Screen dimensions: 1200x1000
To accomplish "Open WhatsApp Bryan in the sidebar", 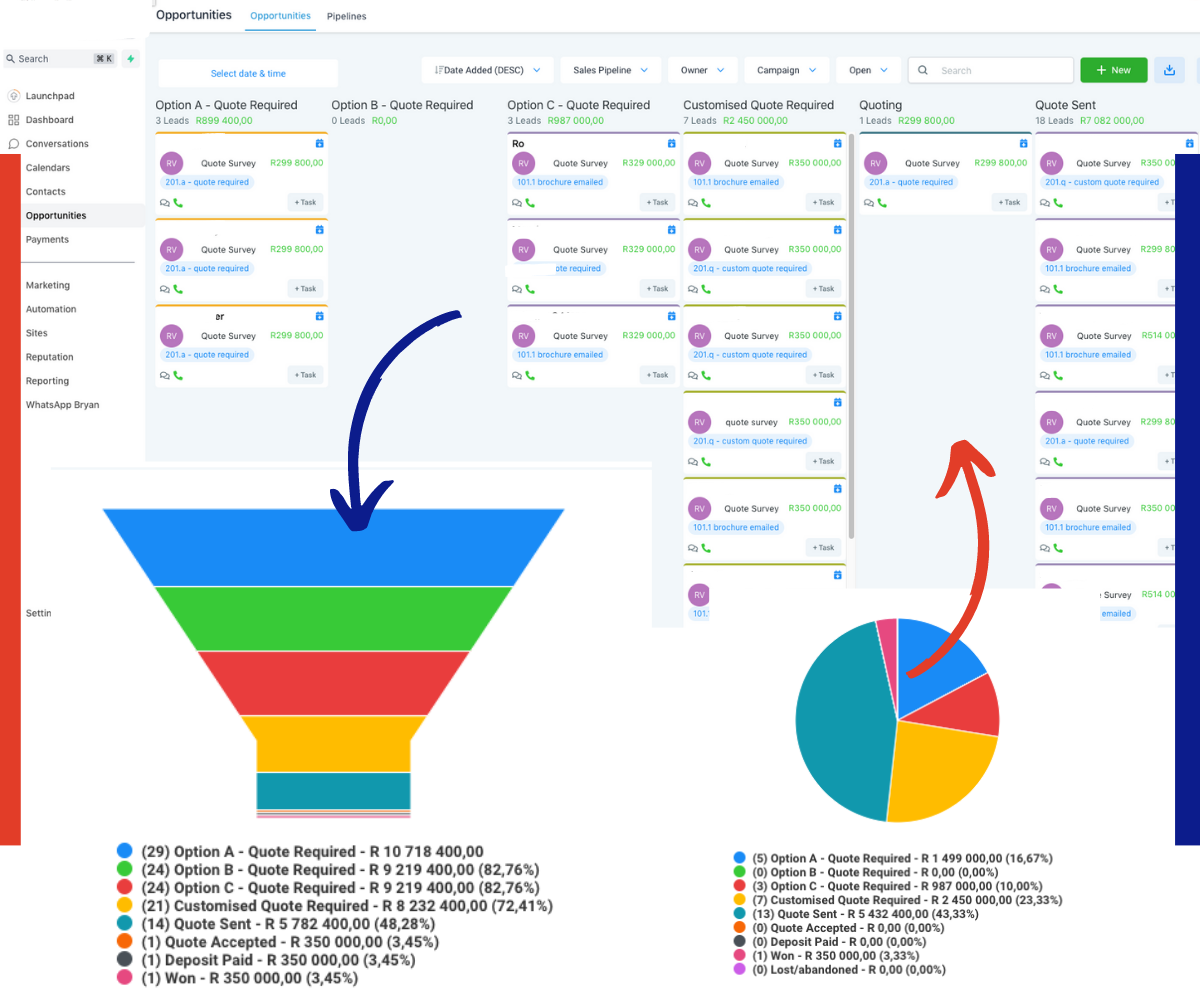I will coord(62,405).
